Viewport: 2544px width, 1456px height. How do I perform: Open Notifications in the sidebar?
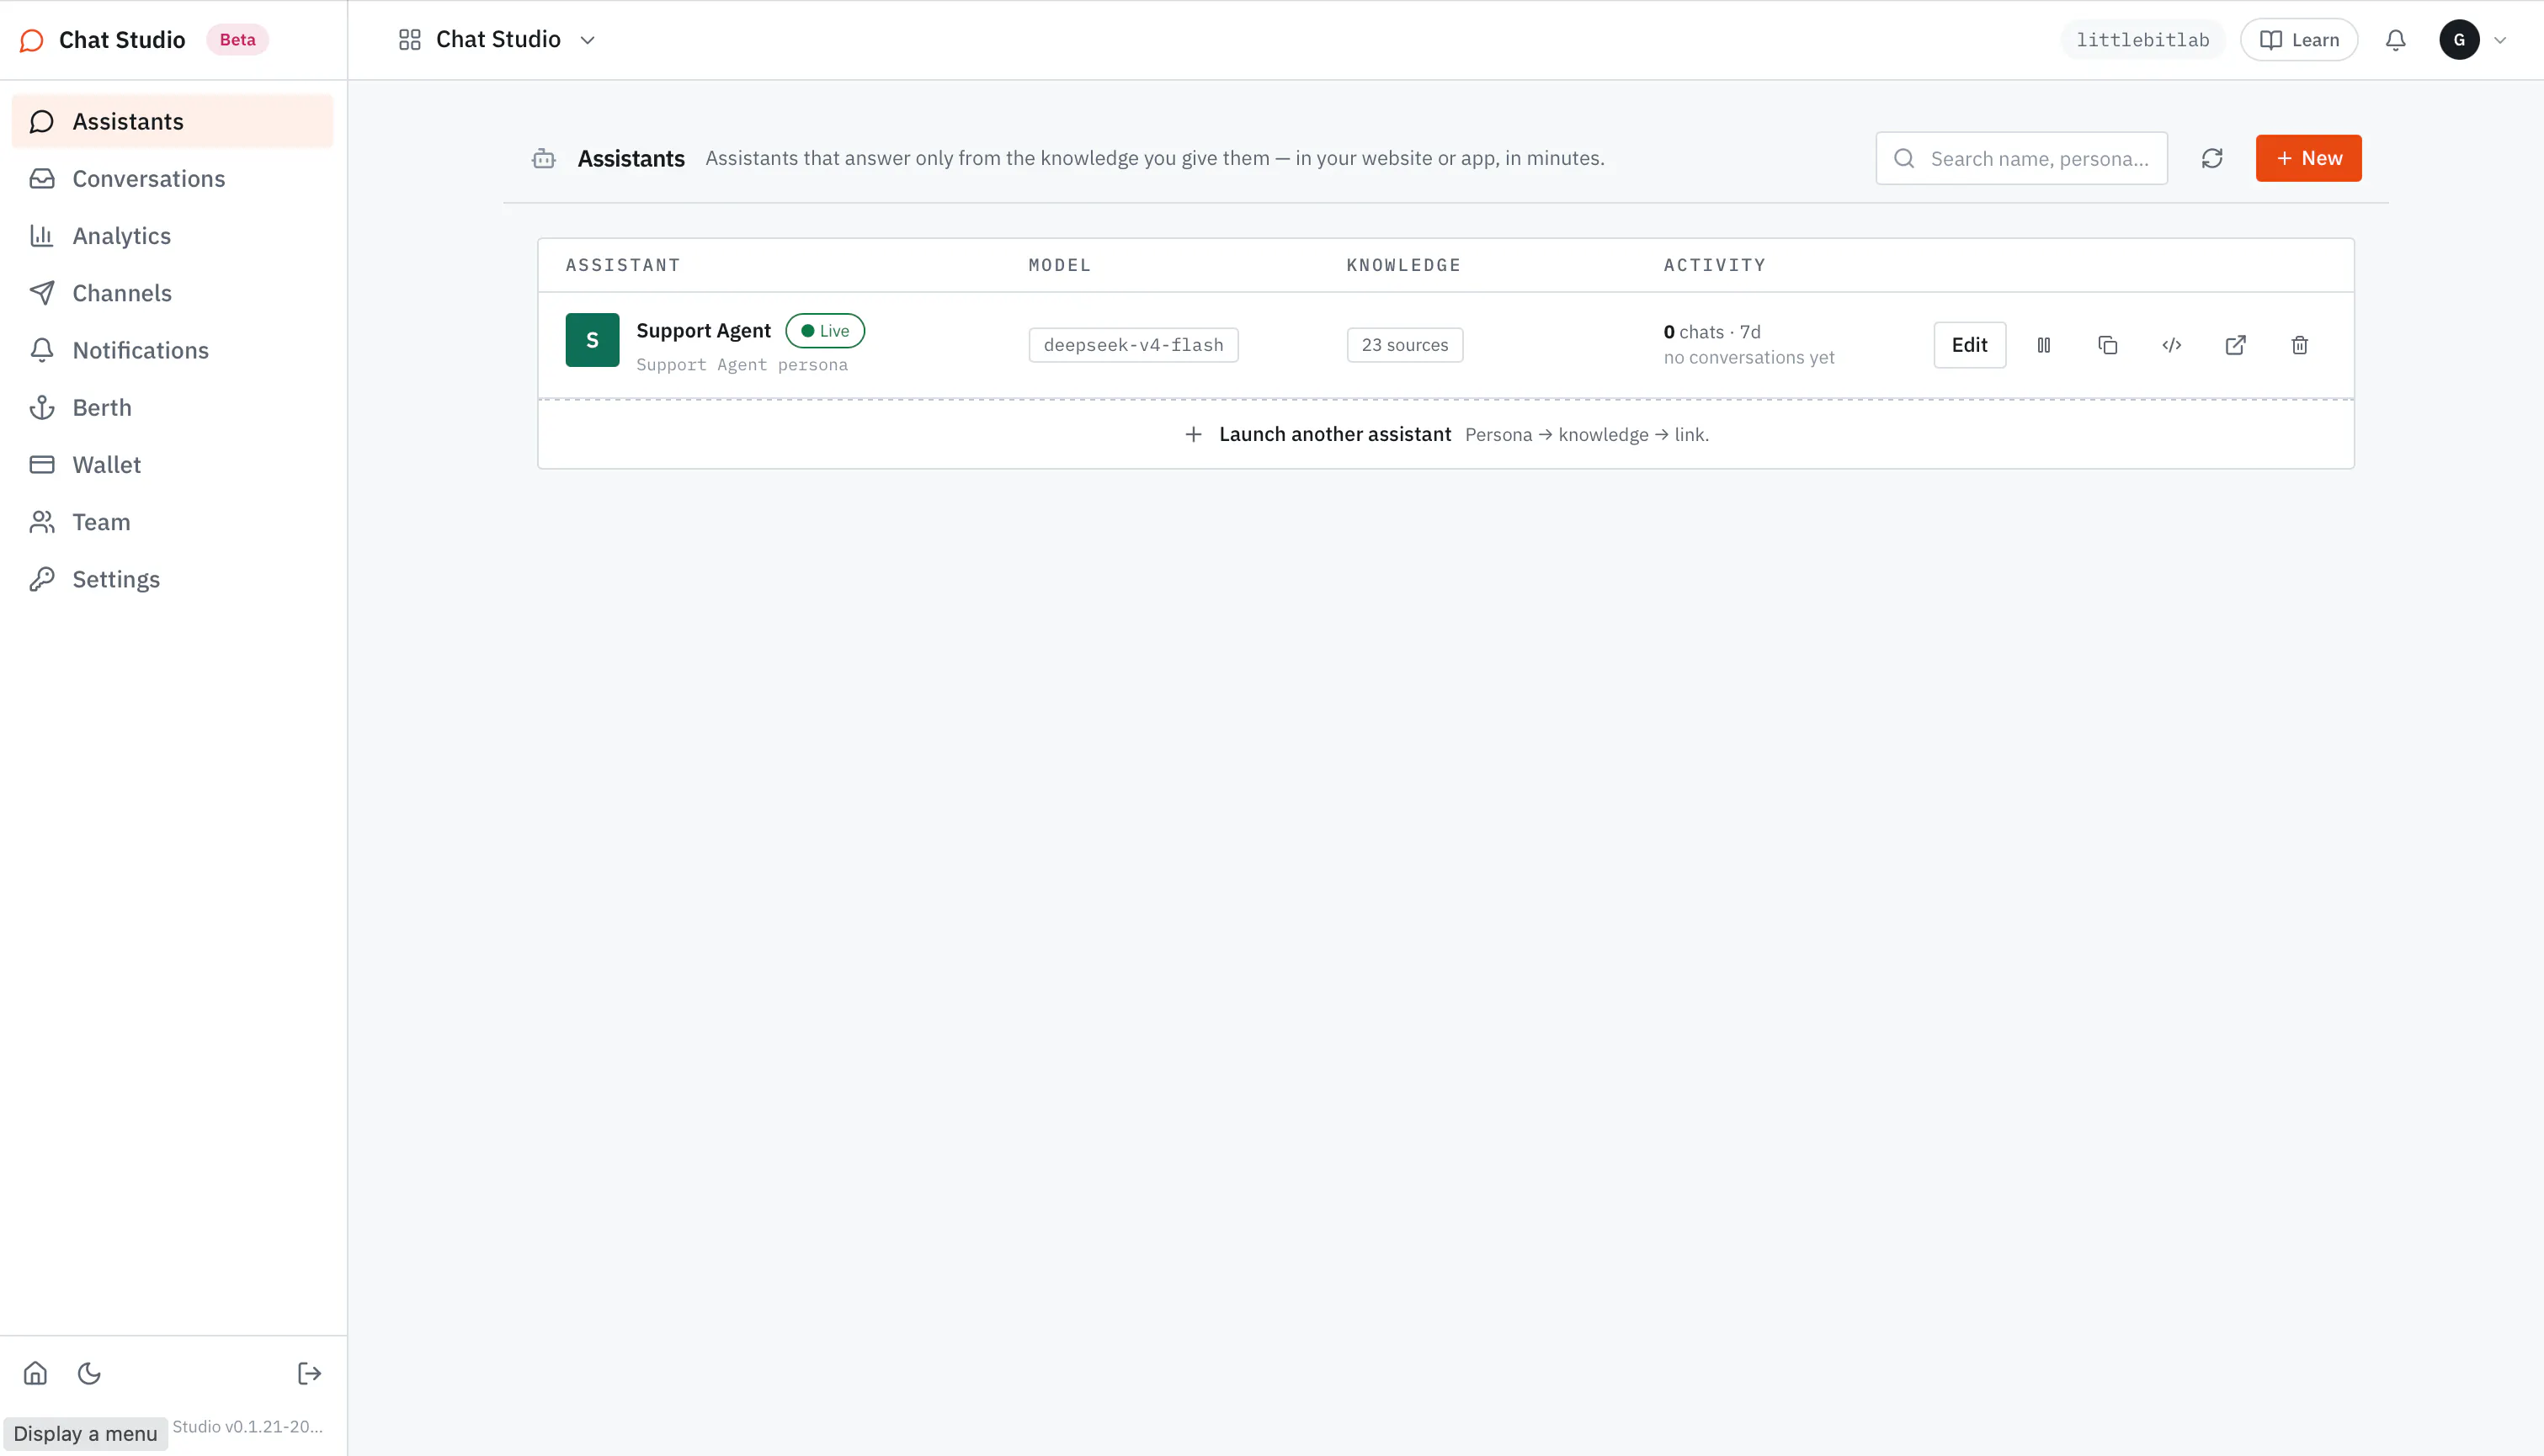(x=172, y=350)
